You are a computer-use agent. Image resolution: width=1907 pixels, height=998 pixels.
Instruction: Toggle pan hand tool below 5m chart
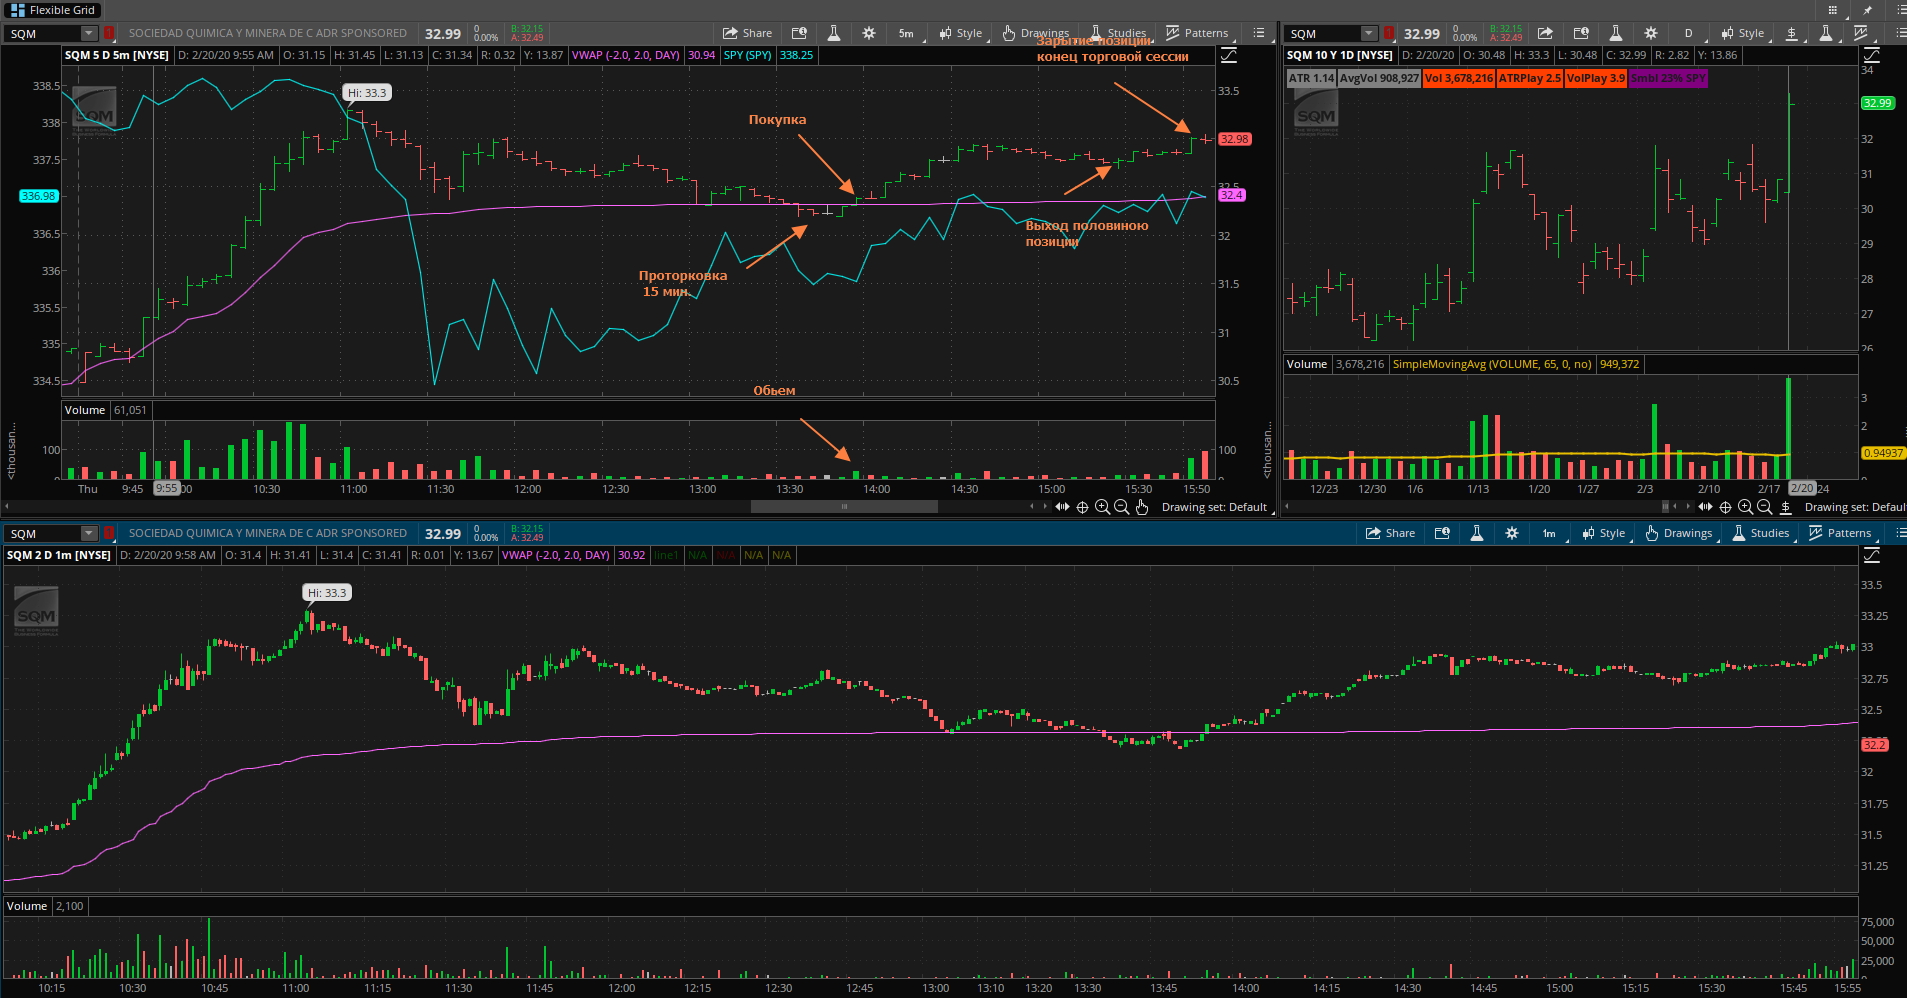(x=1142, y=507)
